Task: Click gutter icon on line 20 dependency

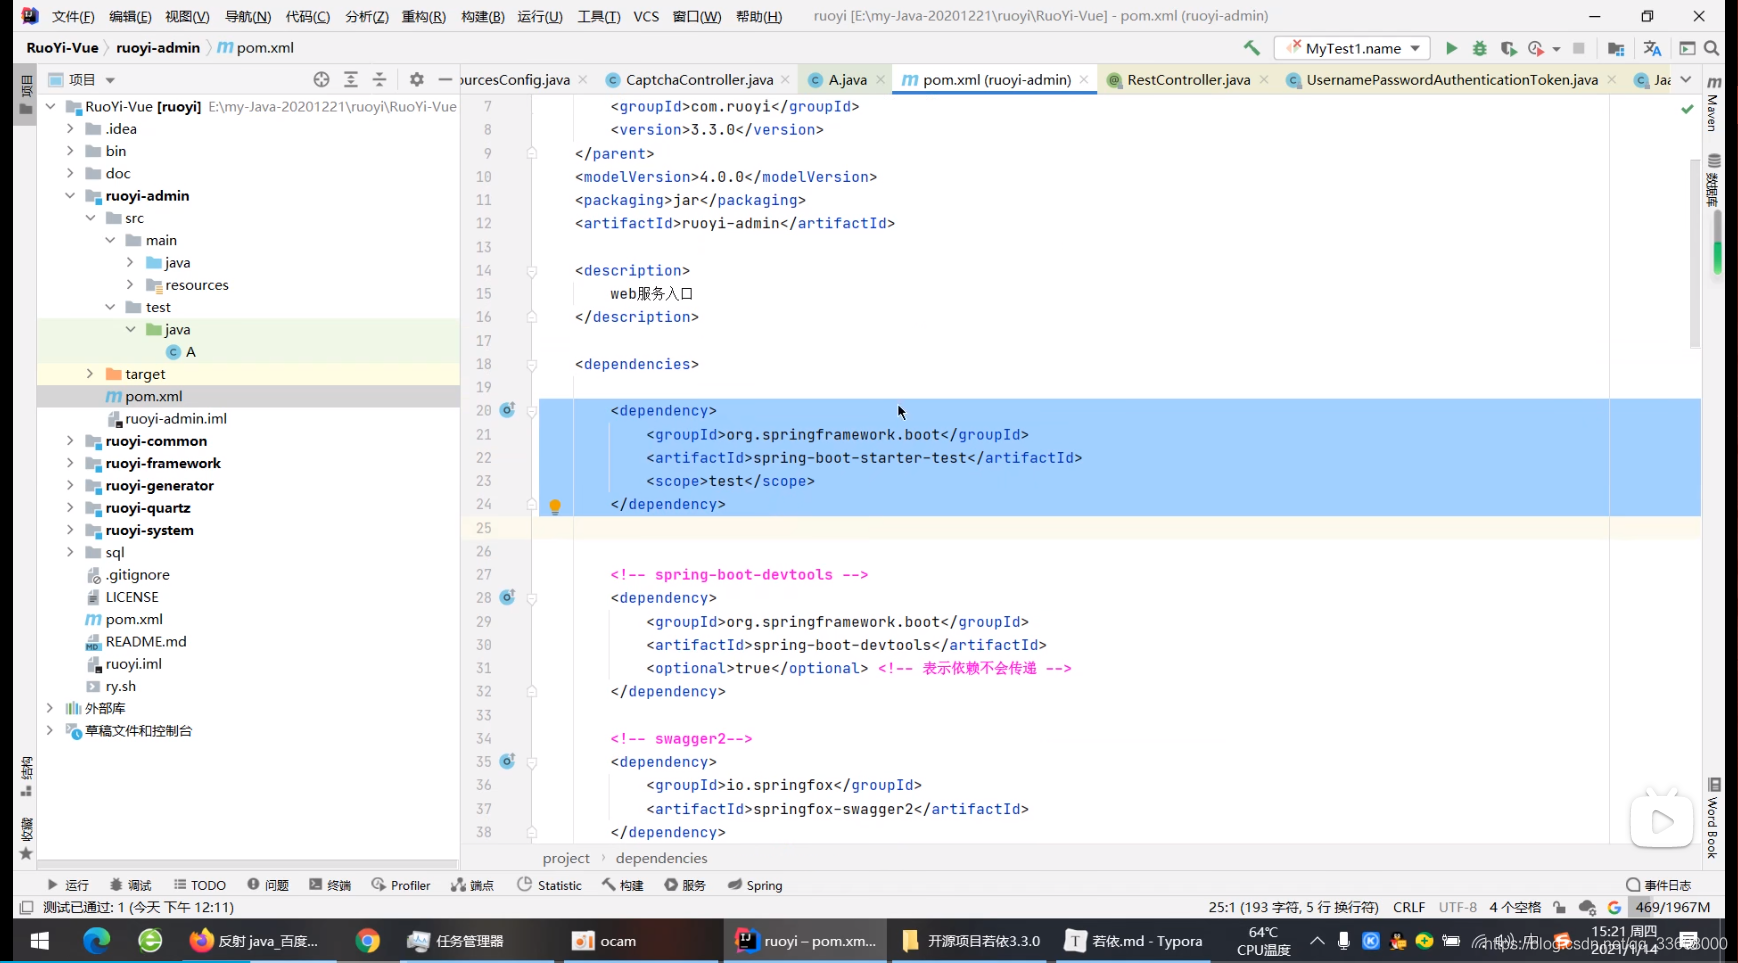Action: click(507, 410)
